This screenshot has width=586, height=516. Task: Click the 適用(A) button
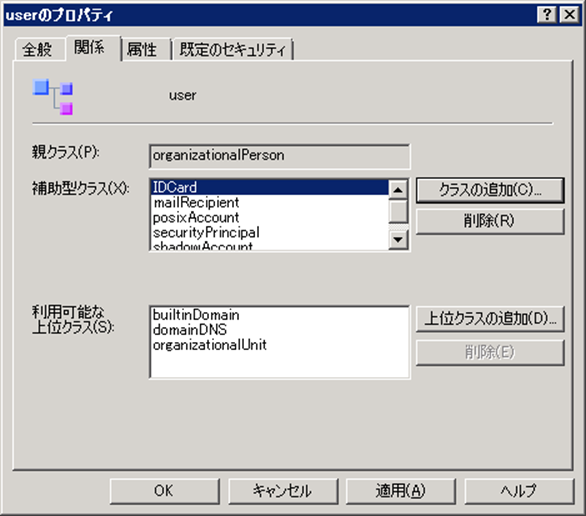tap(401, 491)
